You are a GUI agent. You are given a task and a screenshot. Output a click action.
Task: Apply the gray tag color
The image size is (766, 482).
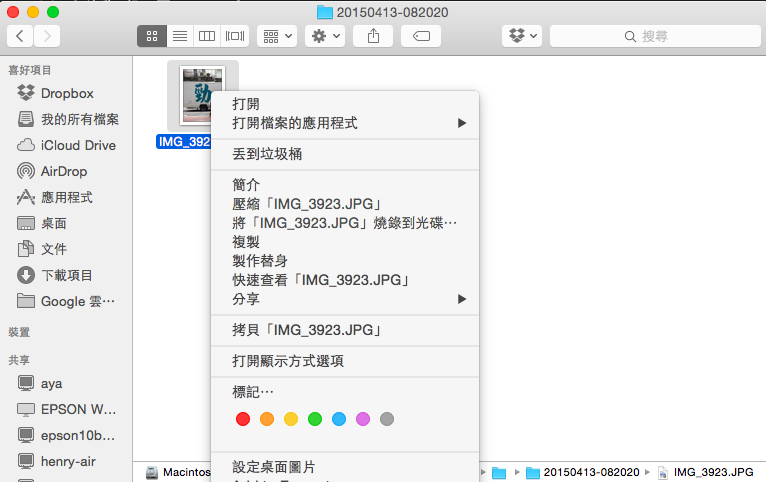387,419
